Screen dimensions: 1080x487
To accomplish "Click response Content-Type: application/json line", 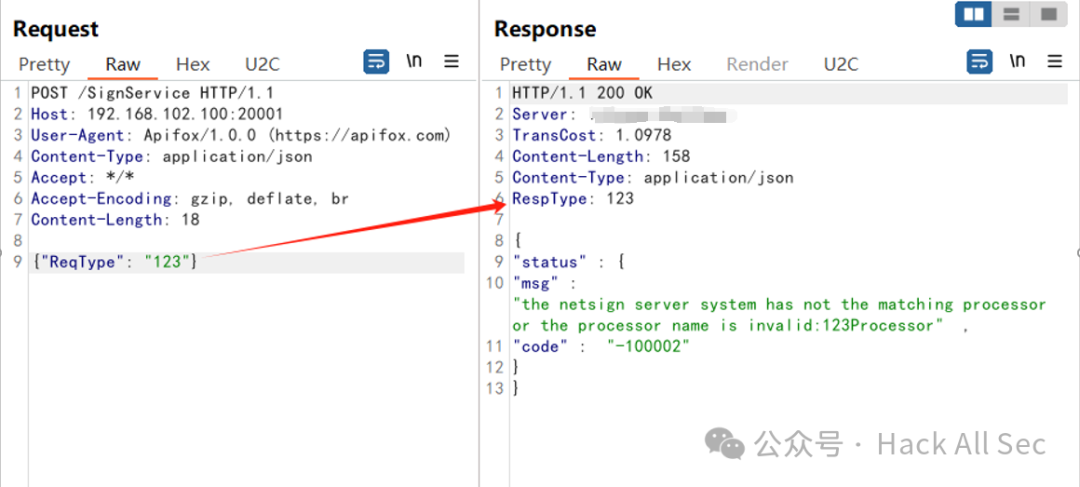I will [x=653, y=178].
